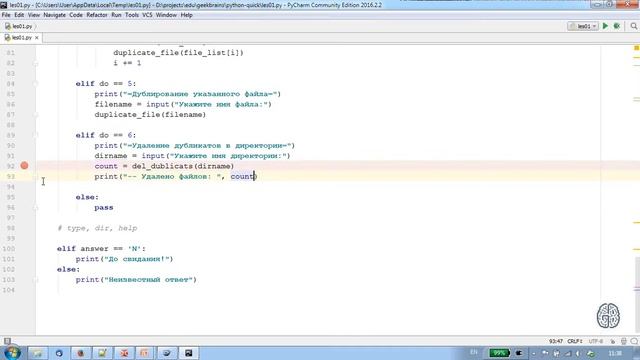Open the Refactor menu
Image resolution: width=640 pixels, height=360 pixels.
tap(97, 15)
